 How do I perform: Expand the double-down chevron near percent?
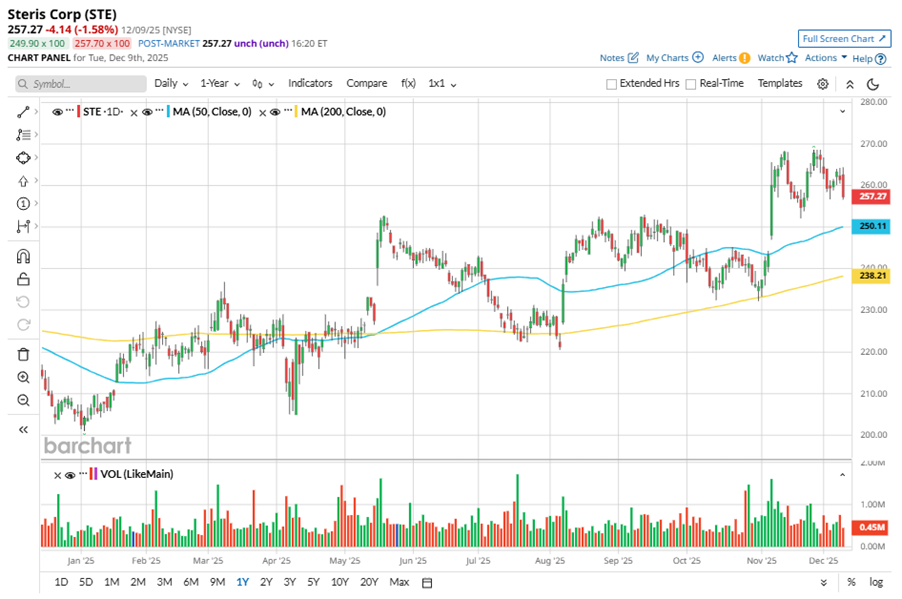(824, 583)
